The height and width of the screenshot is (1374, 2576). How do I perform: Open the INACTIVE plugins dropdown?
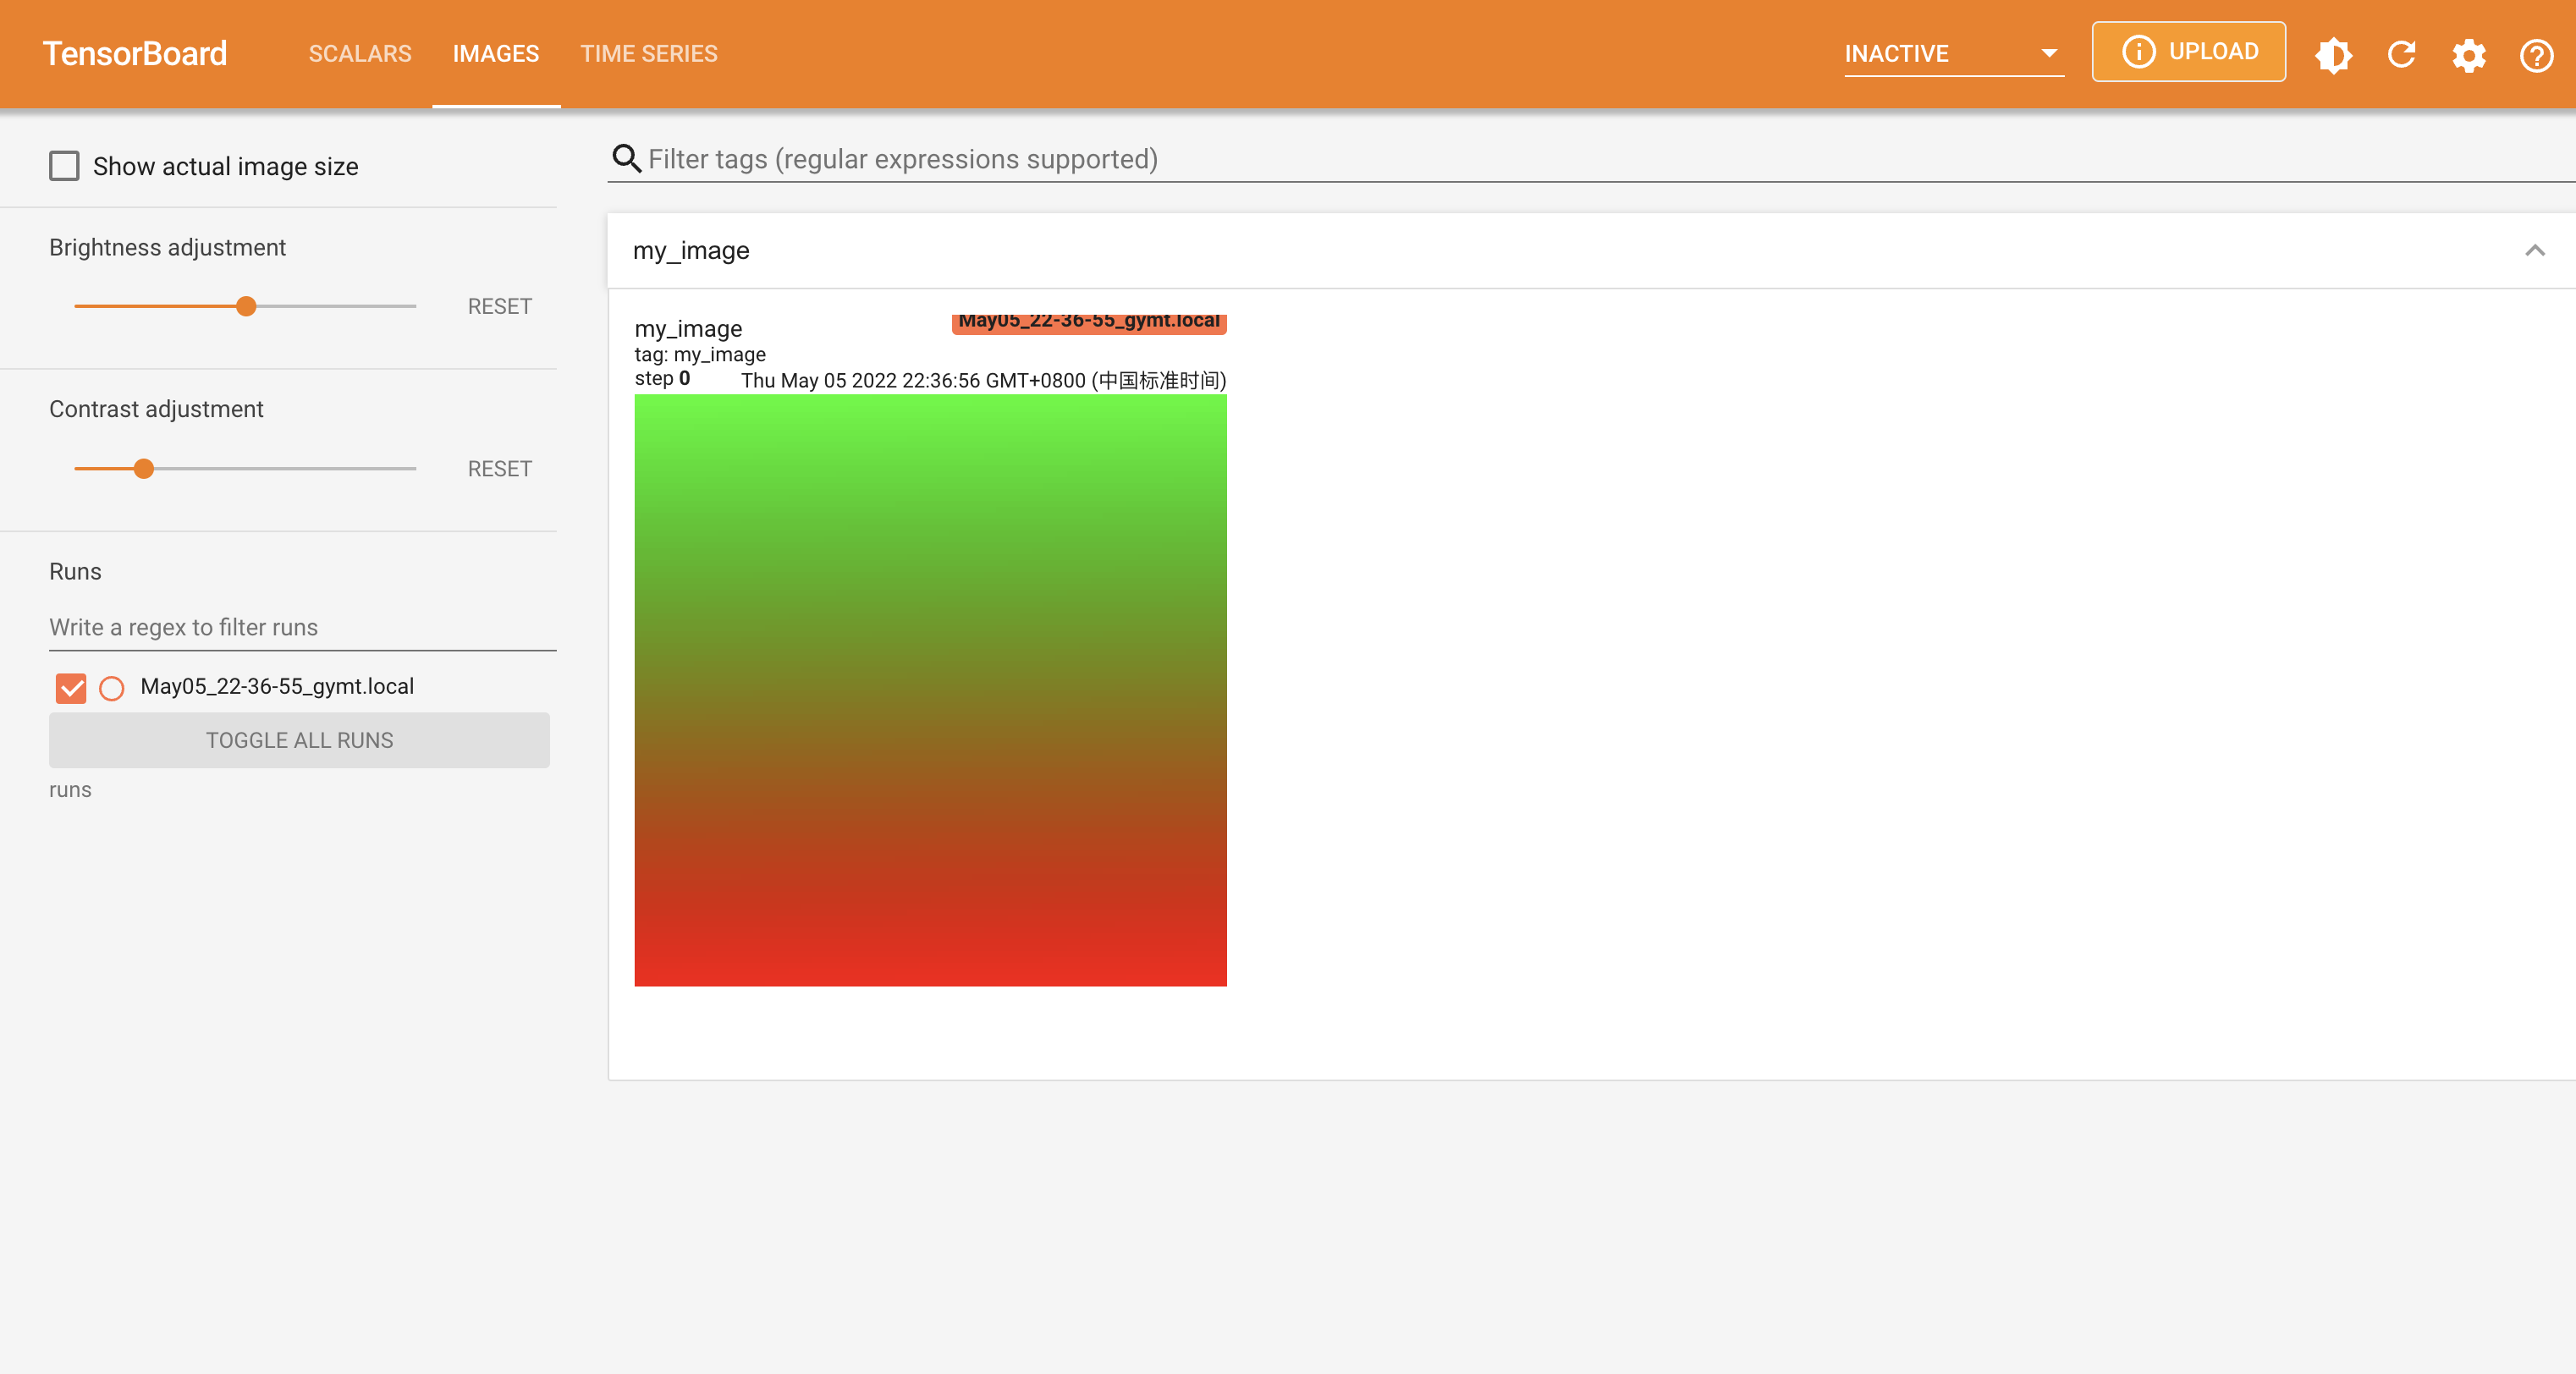(1952, 53)
